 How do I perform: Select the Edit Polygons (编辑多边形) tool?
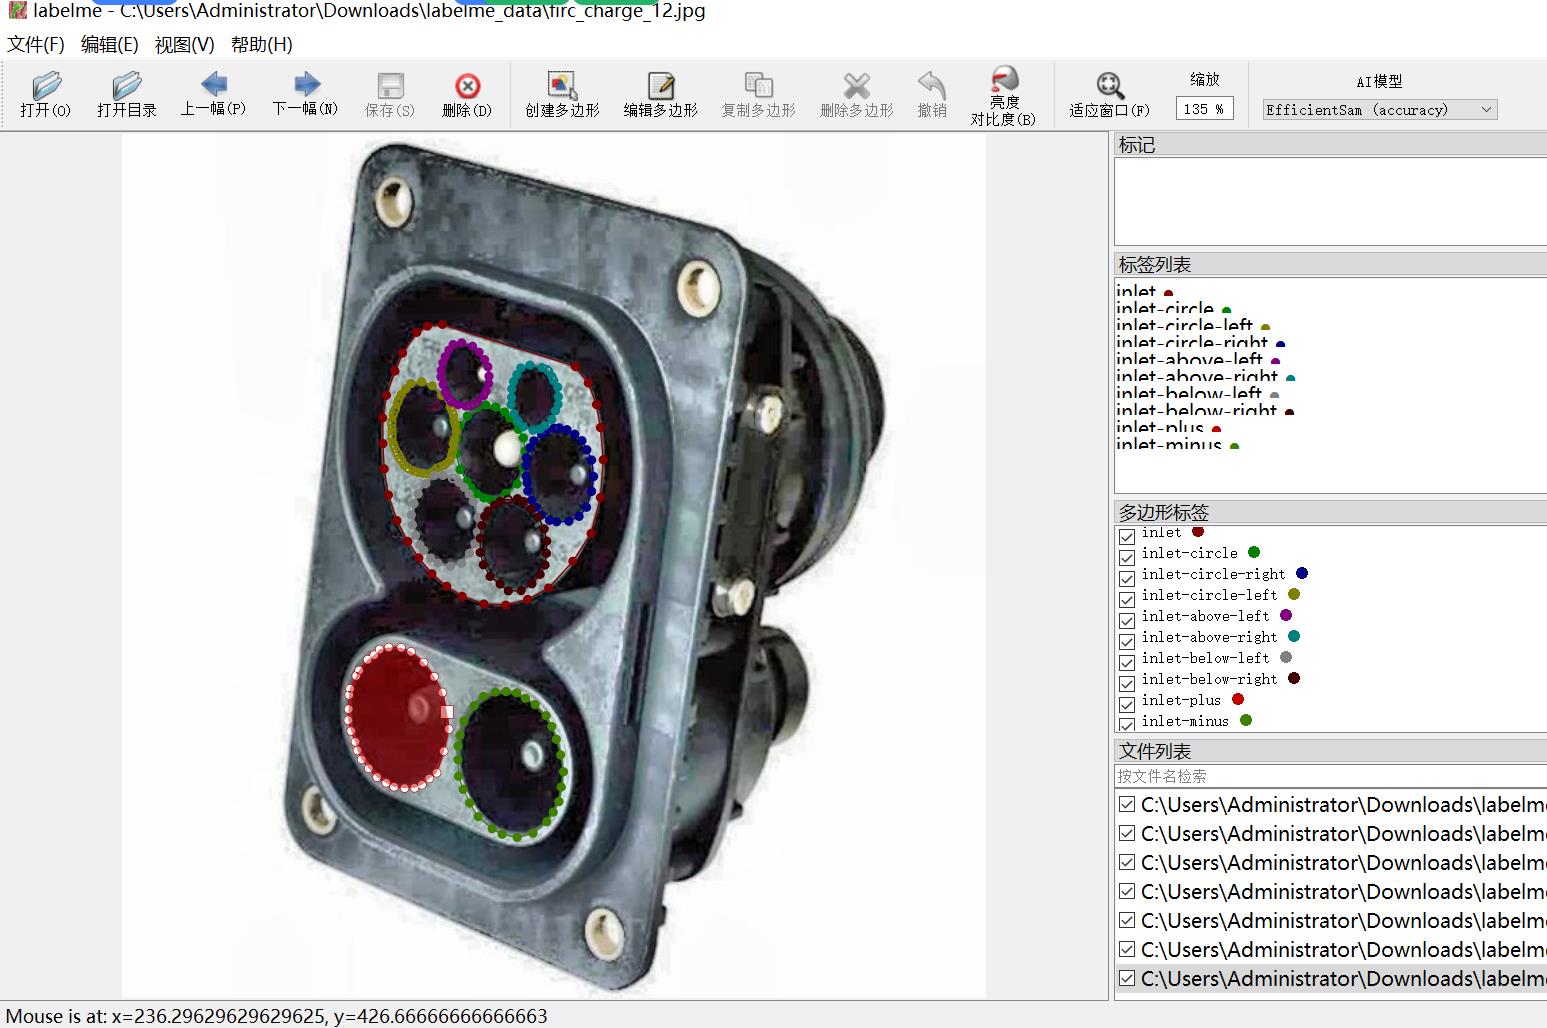660,95
